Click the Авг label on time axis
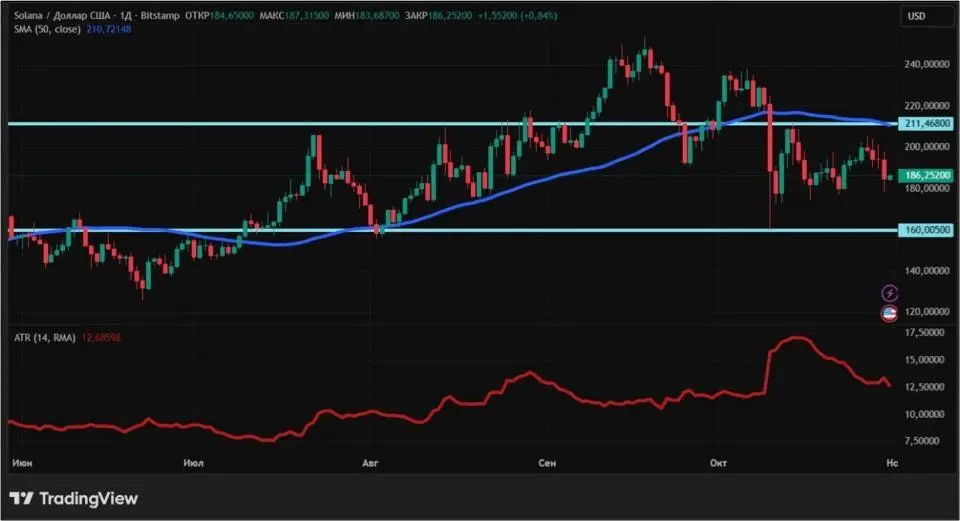Image resolution: width=960 pixels, height=521 pixels. [x=372, y=465]
